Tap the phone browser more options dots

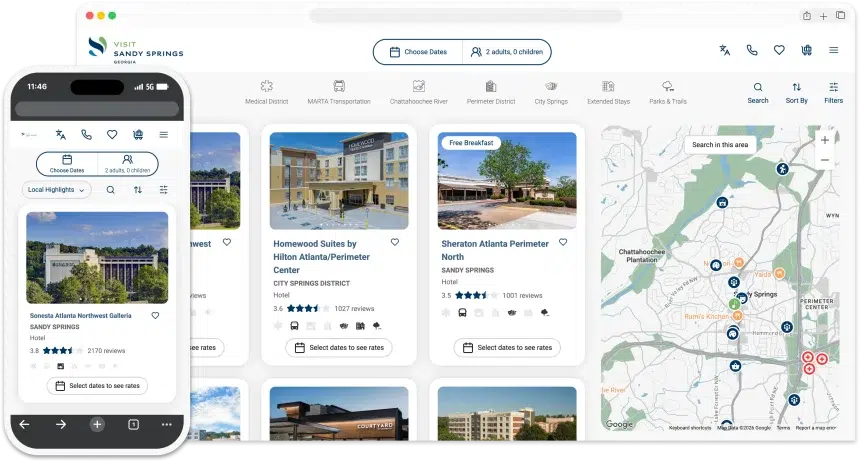(167, 424)
